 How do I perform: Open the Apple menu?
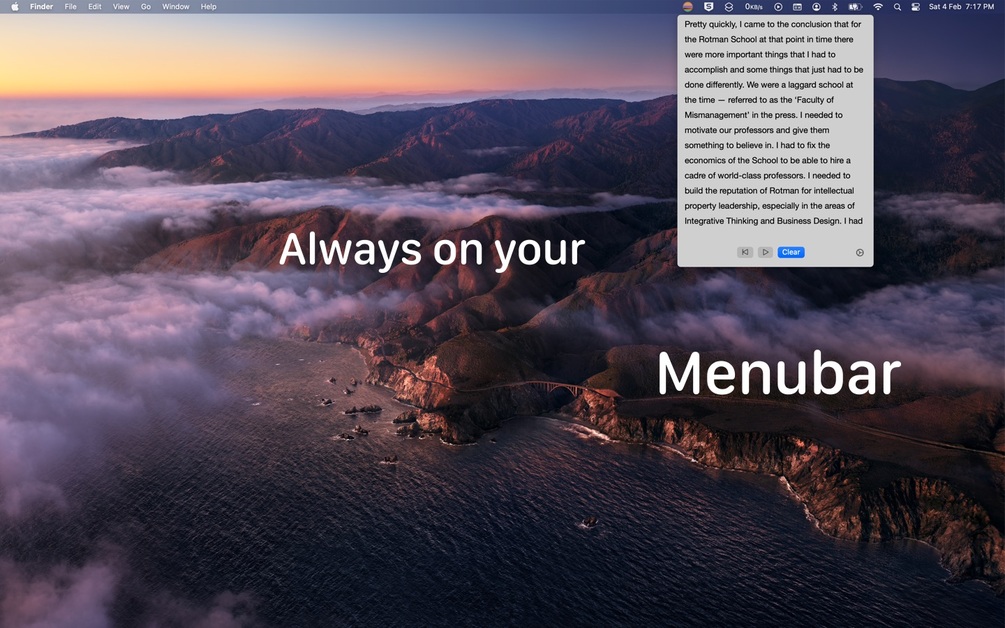[14, 6]
